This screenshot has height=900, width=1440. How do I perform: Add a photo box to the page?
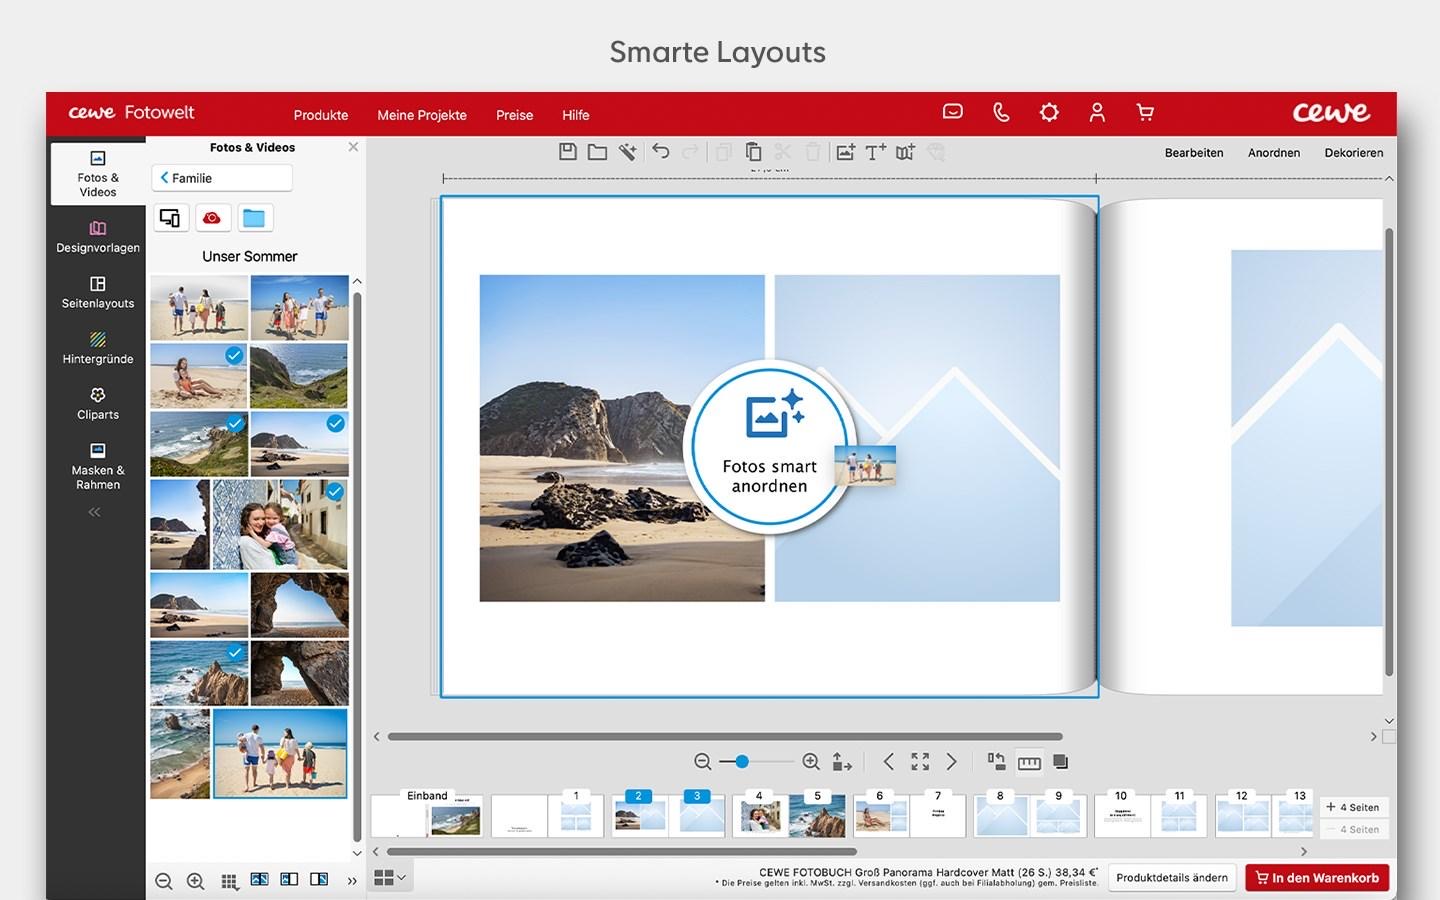click(x=846, y=152)
